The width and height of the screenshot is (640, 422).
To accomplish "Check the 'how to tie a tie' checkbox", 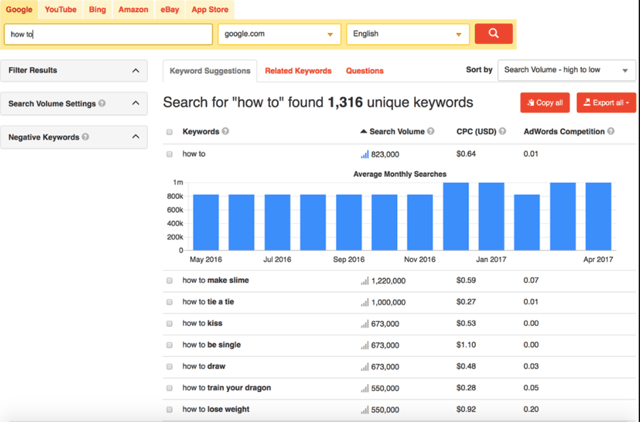I will [x=169, y=302].
